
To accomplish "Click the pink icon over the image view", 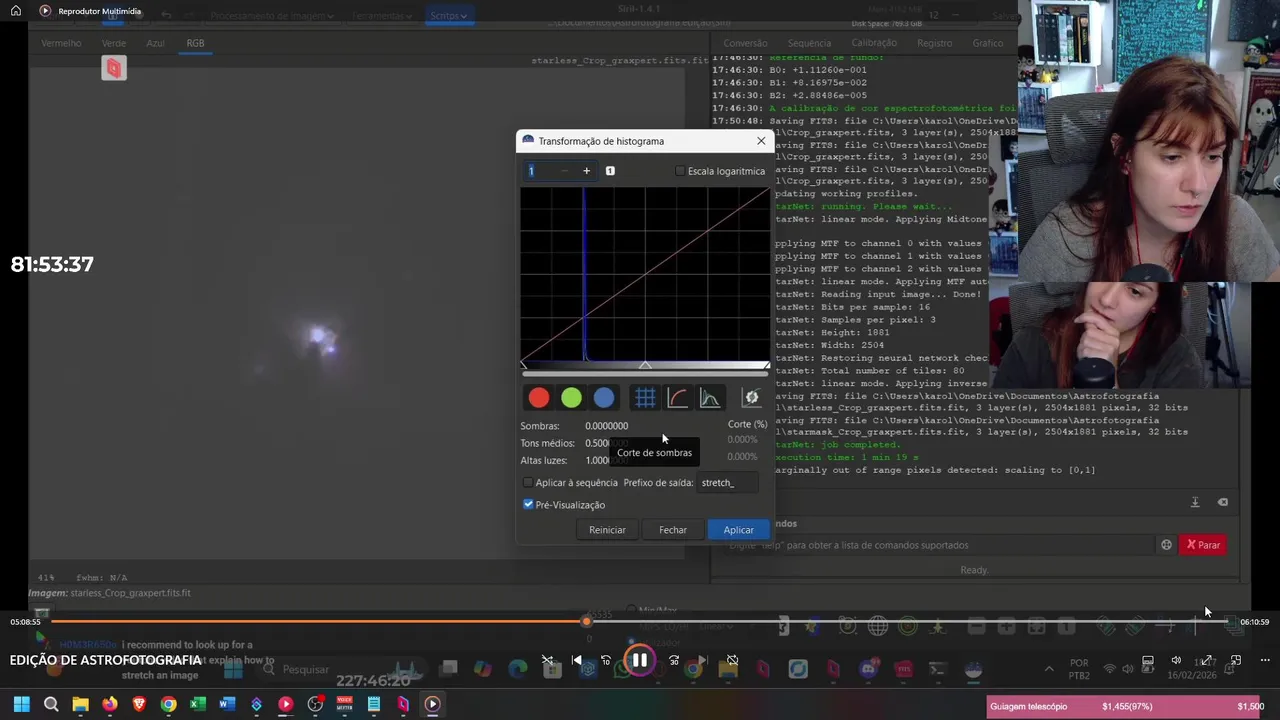I will (x=114, y=68).
